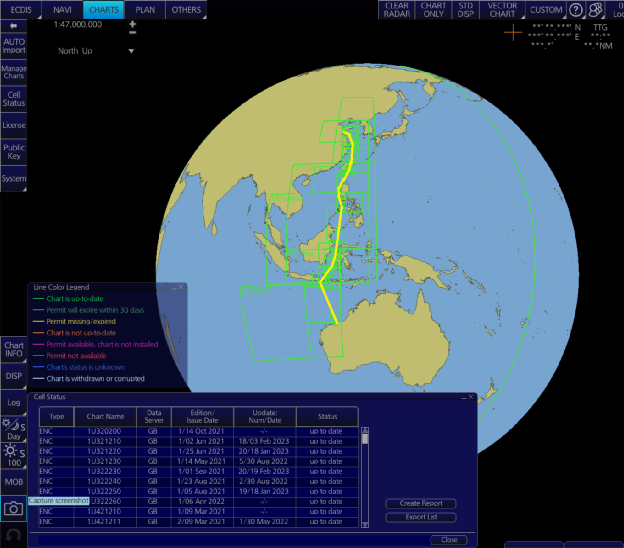
Task: Click 'Chart is withdrawn or corrupted' legend entry
Action: coord(96,379)
